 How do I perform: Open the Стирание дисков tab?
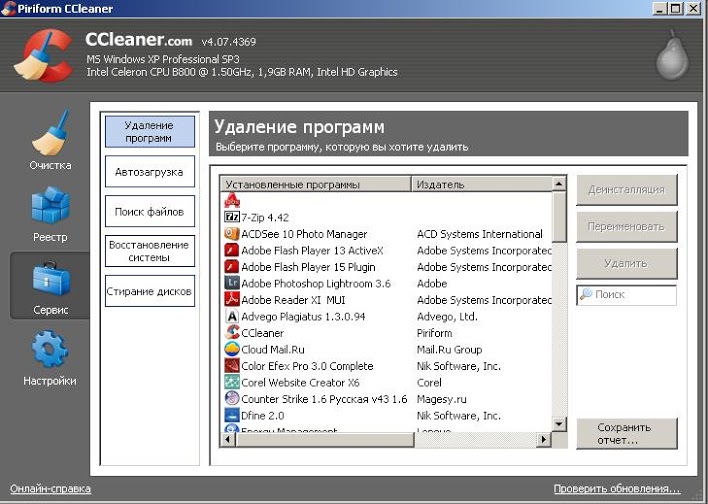(150, 291)
